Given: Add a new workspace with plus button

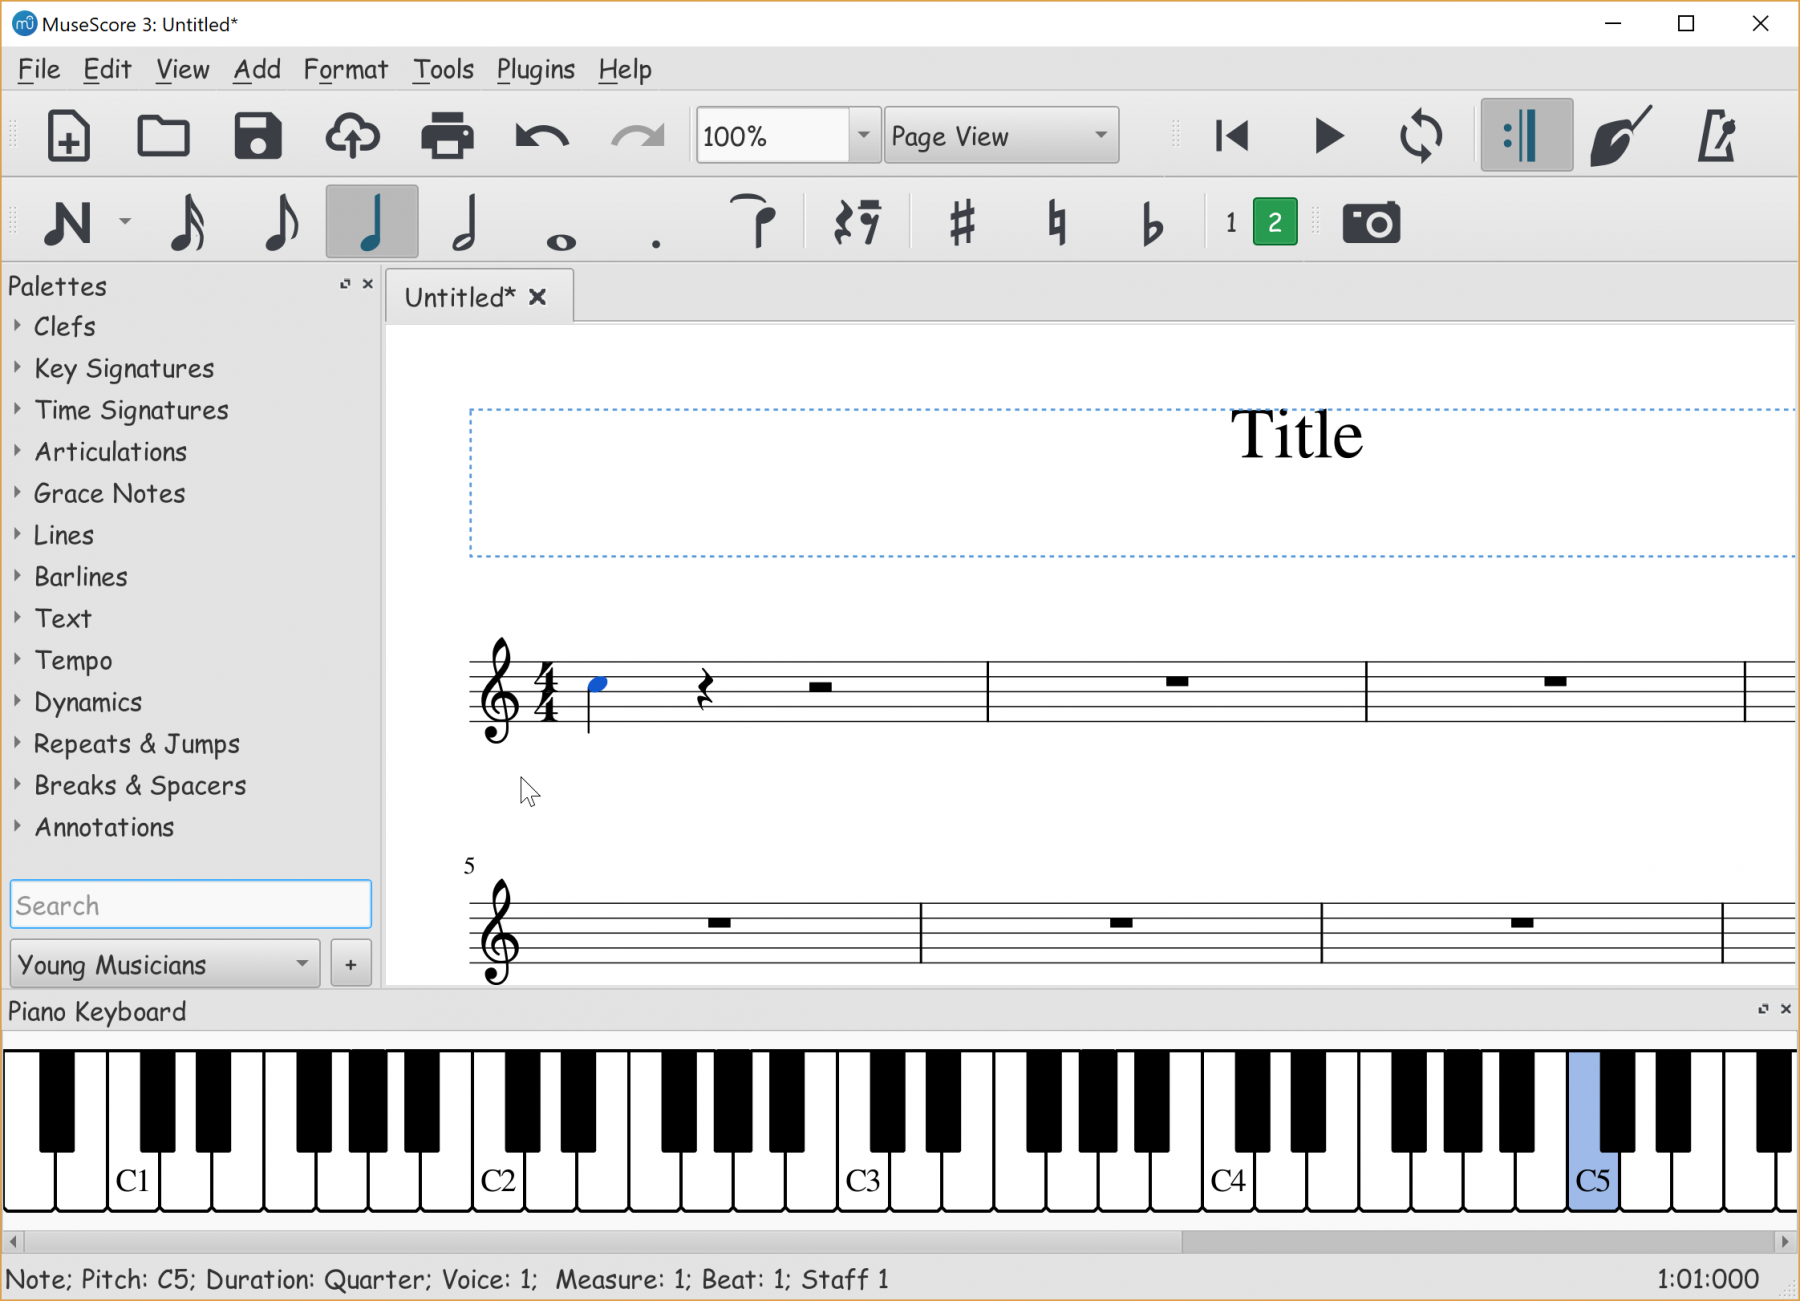Looking at the screenshot, I should [x=350, y=964].
